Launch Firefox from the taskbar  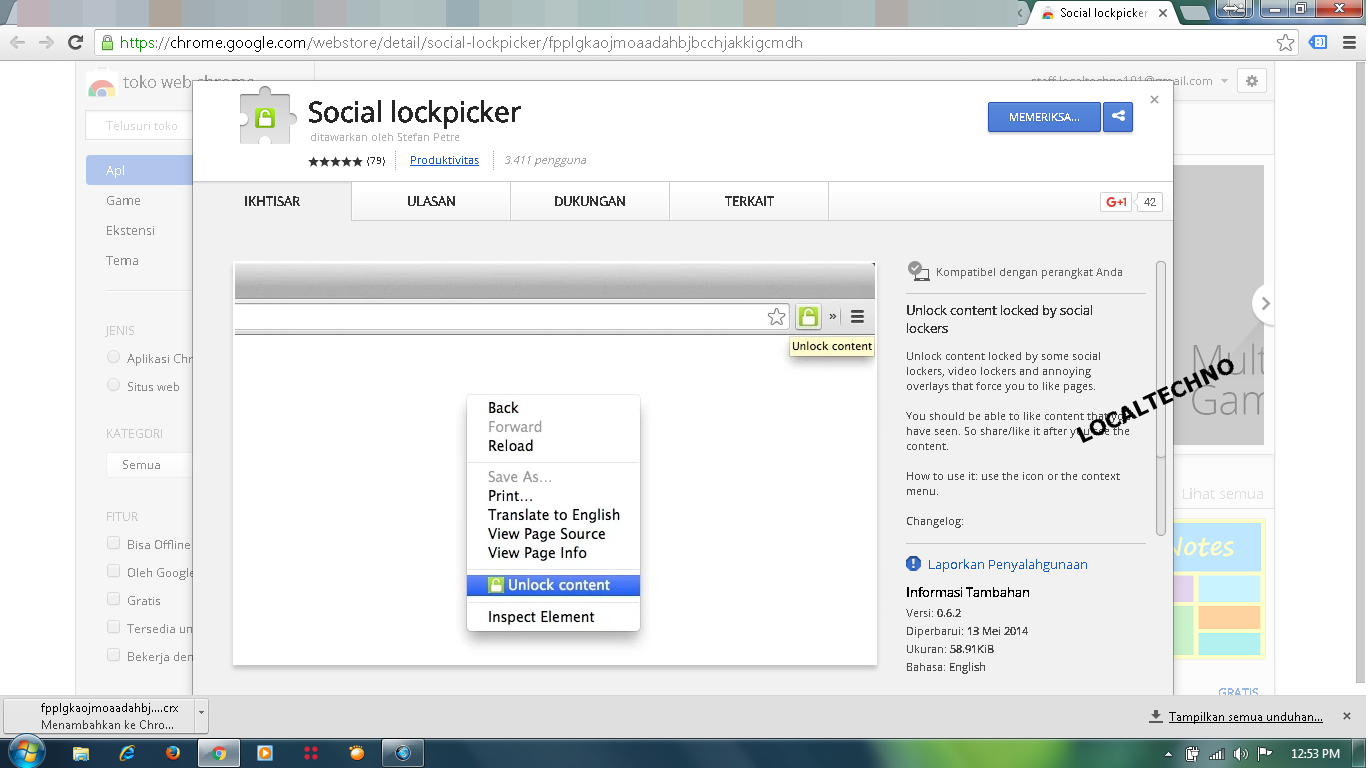pos(173,753)
